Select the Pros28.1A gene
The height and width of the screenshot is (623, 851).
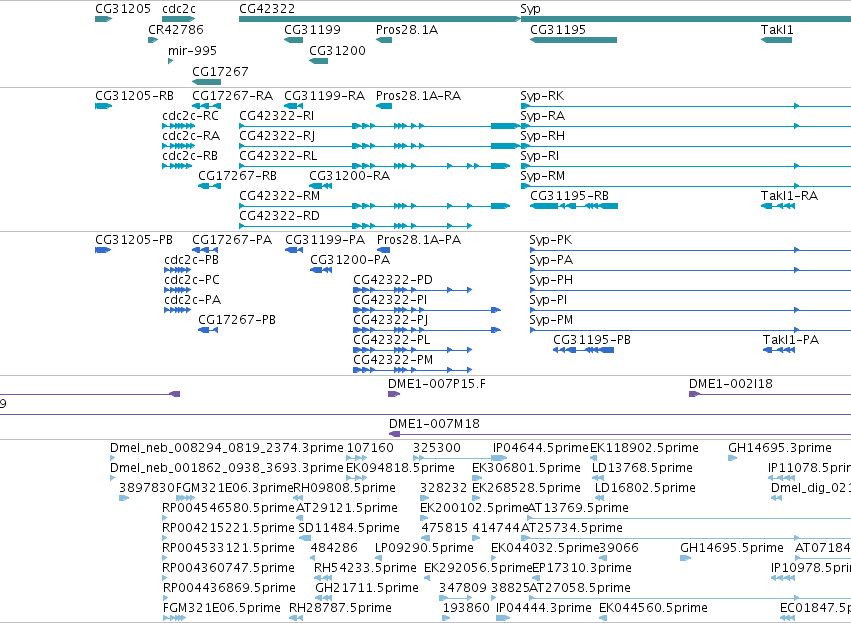click(x=384, y=40)
